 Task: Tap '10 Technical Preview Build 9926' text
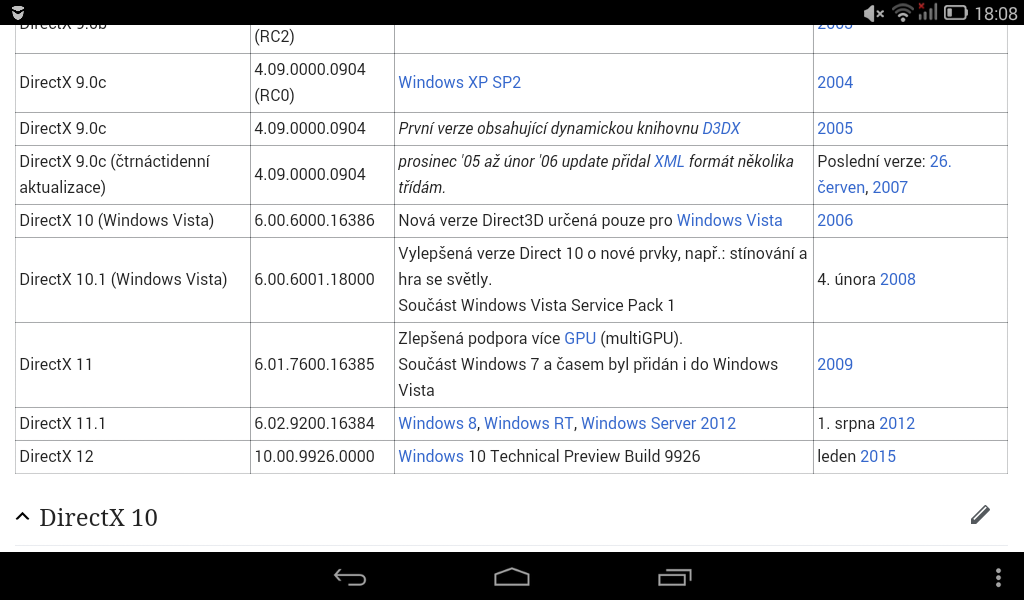584,456
